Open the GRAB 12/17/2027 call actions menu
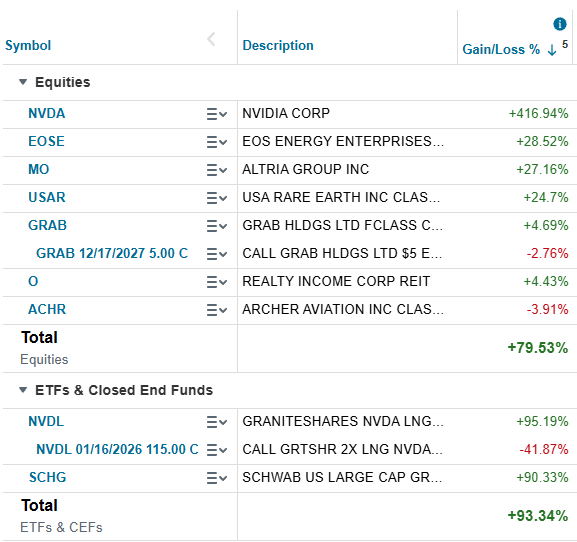 216,254
